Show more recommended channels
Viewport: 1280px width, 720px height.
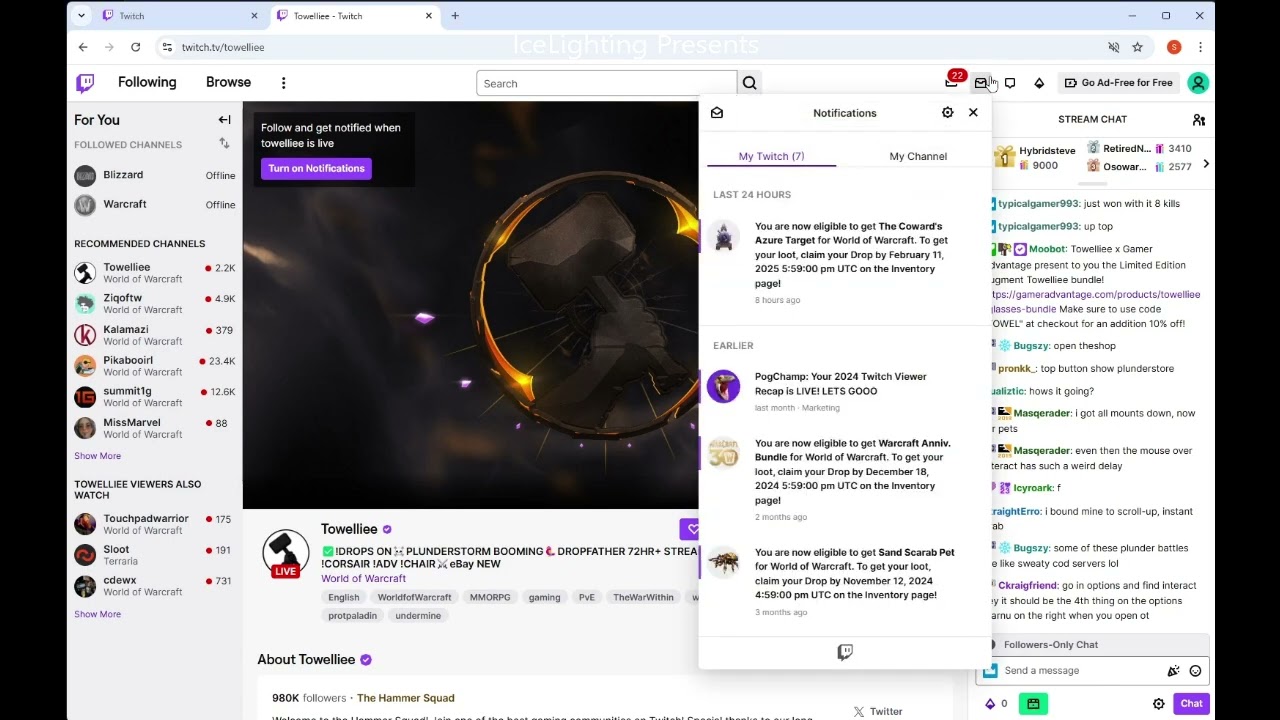click(97, 456)
